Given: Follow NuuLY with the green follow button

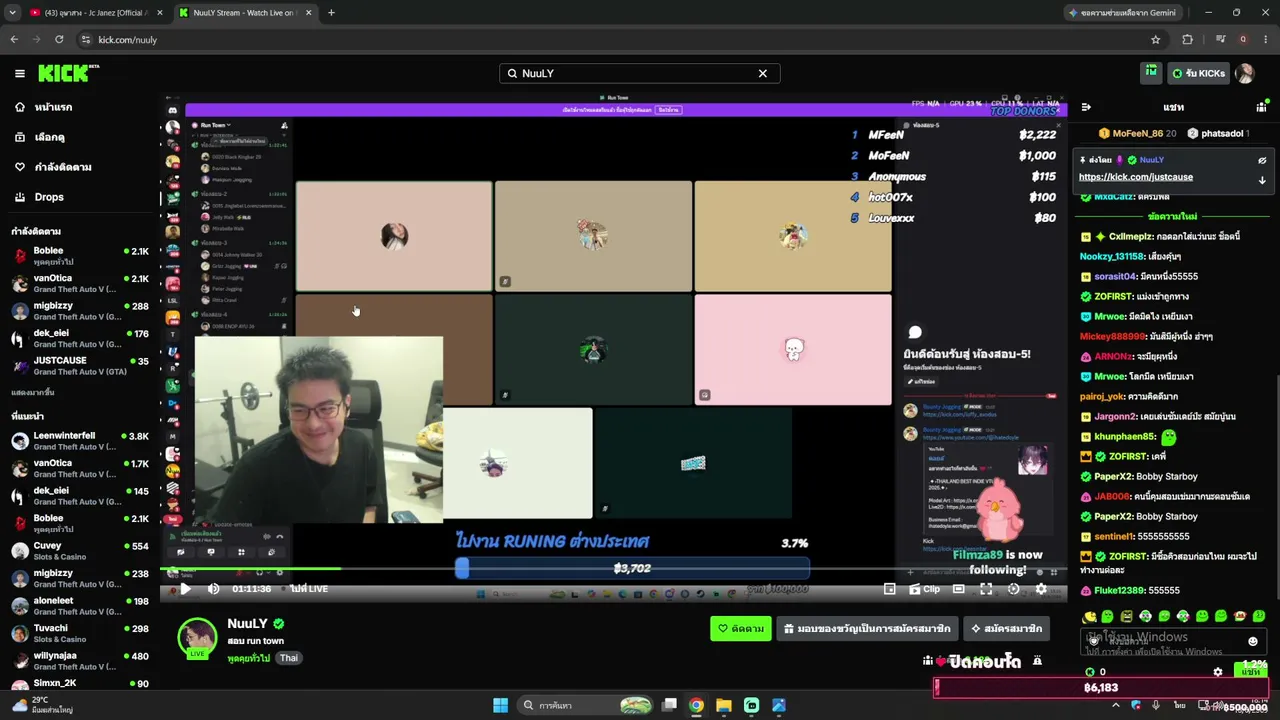Looking at the screenshot, I should click(x=740, y=629).
